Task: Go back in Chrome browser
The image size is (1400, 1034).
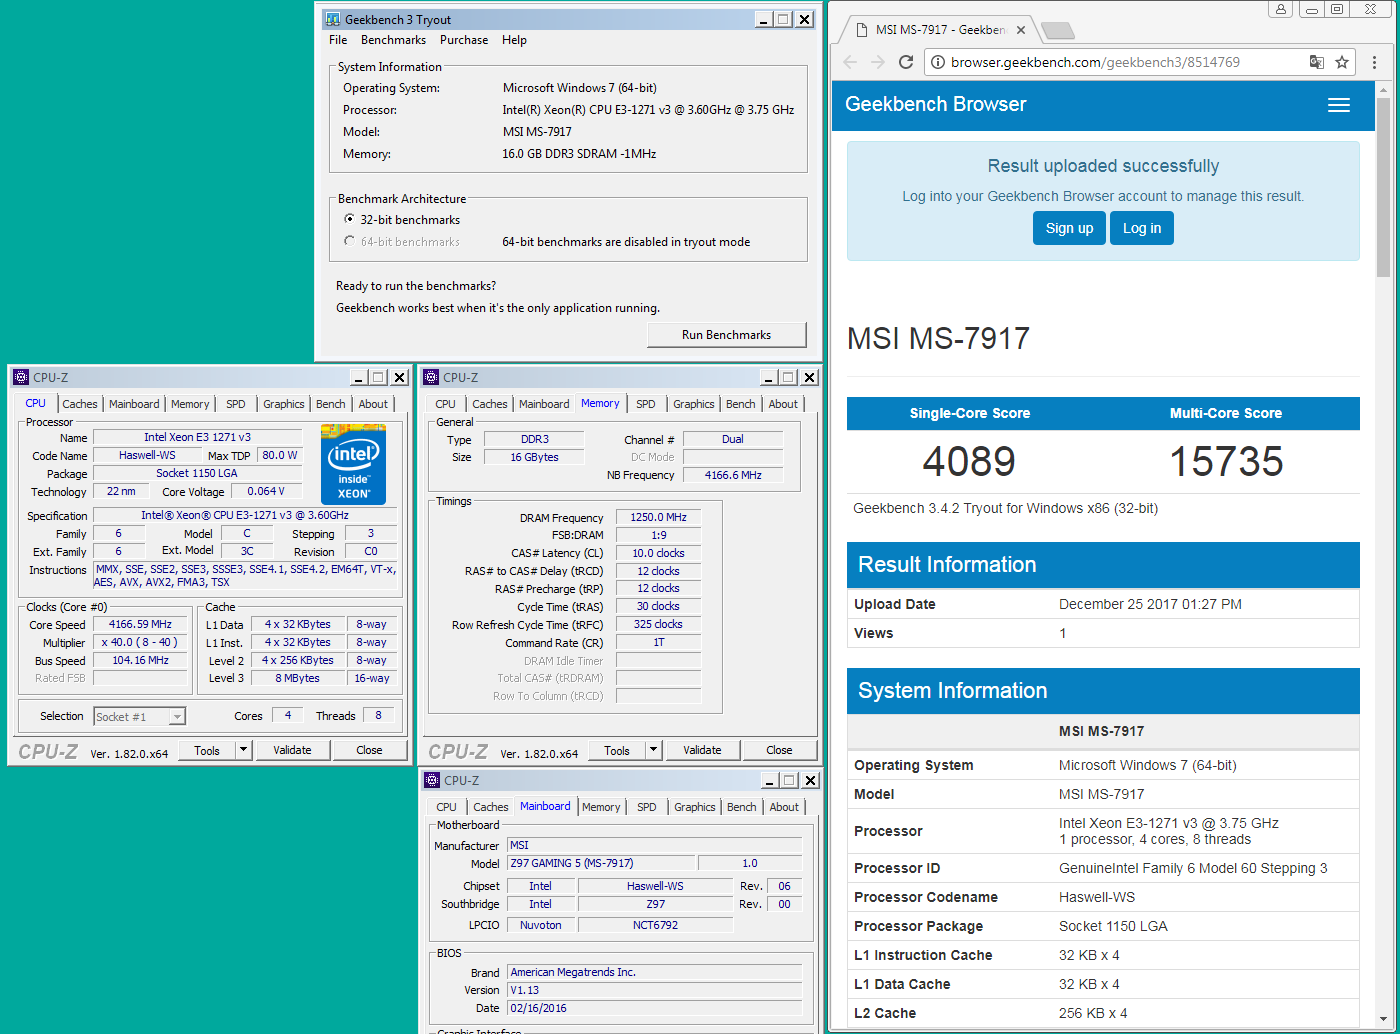Action: [x=850, y=62]
